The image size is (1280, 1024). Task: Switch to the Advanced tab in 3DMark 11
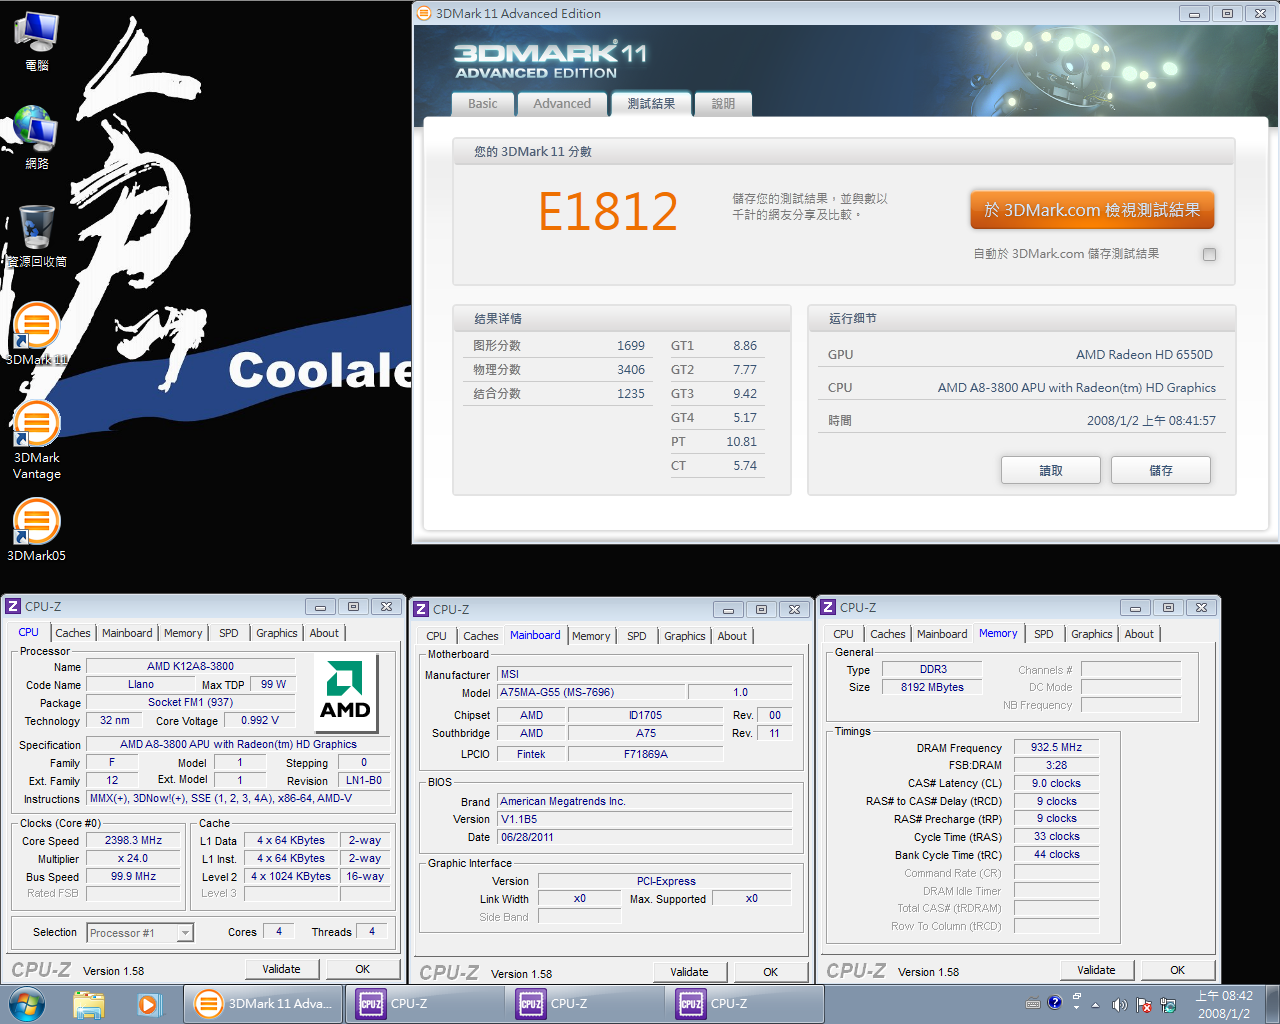[x=562, y=103]
